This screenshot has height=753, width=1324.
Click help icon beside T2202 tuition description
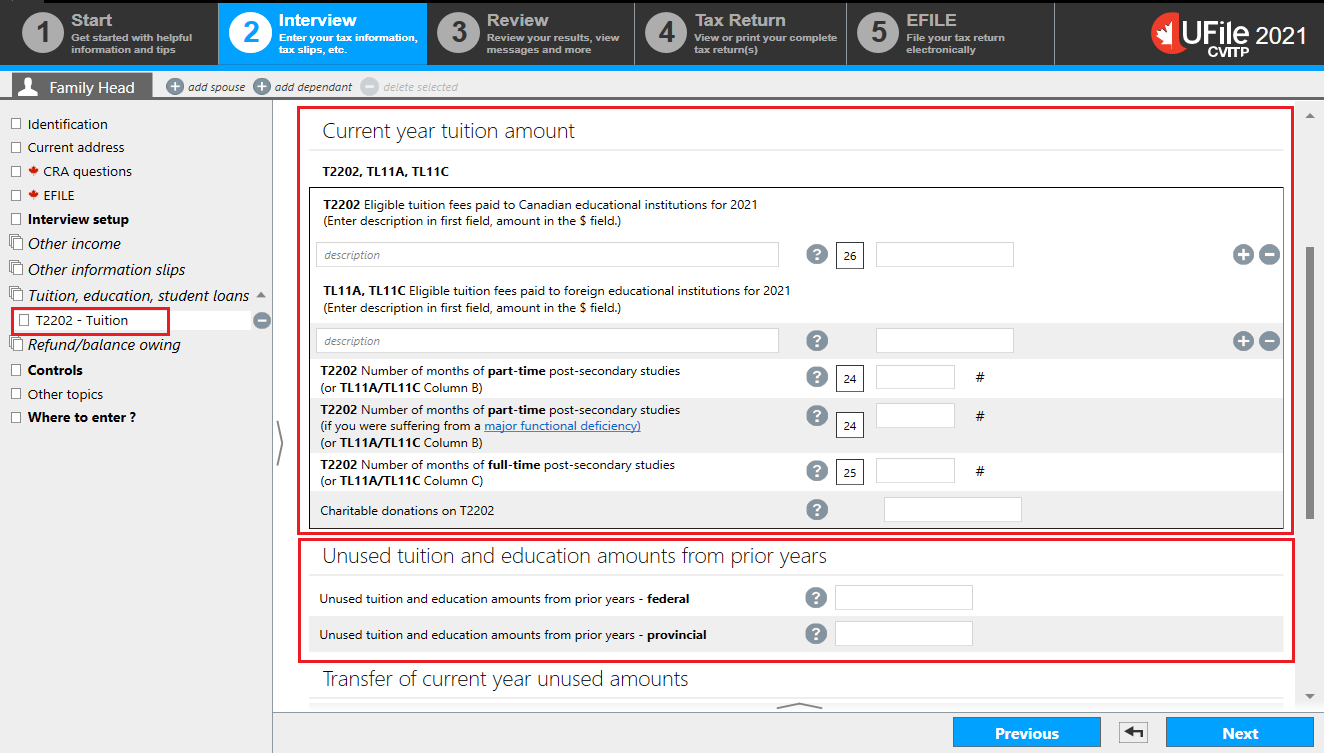tap(817, 254)
